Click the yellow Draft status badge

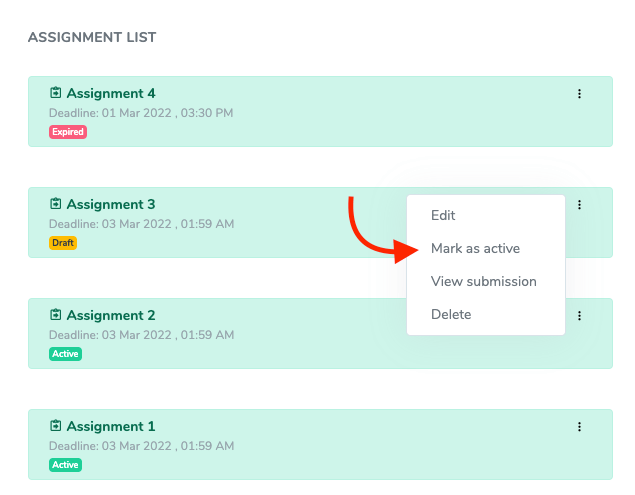click(x=63, y=243)
